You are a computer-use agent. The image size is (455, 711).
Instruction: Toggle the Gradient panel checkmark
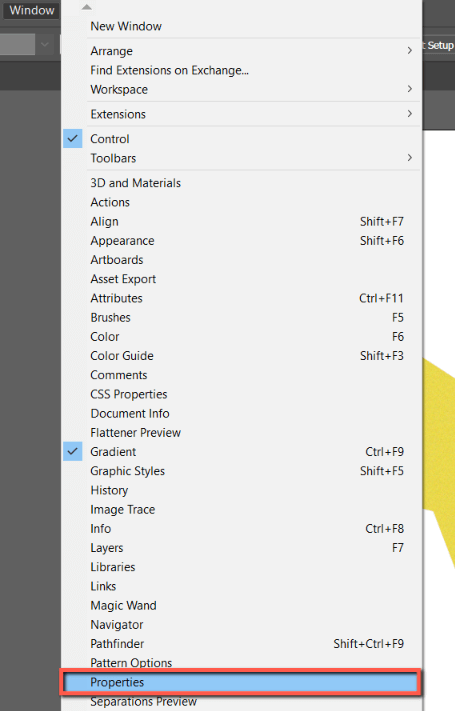73,452
